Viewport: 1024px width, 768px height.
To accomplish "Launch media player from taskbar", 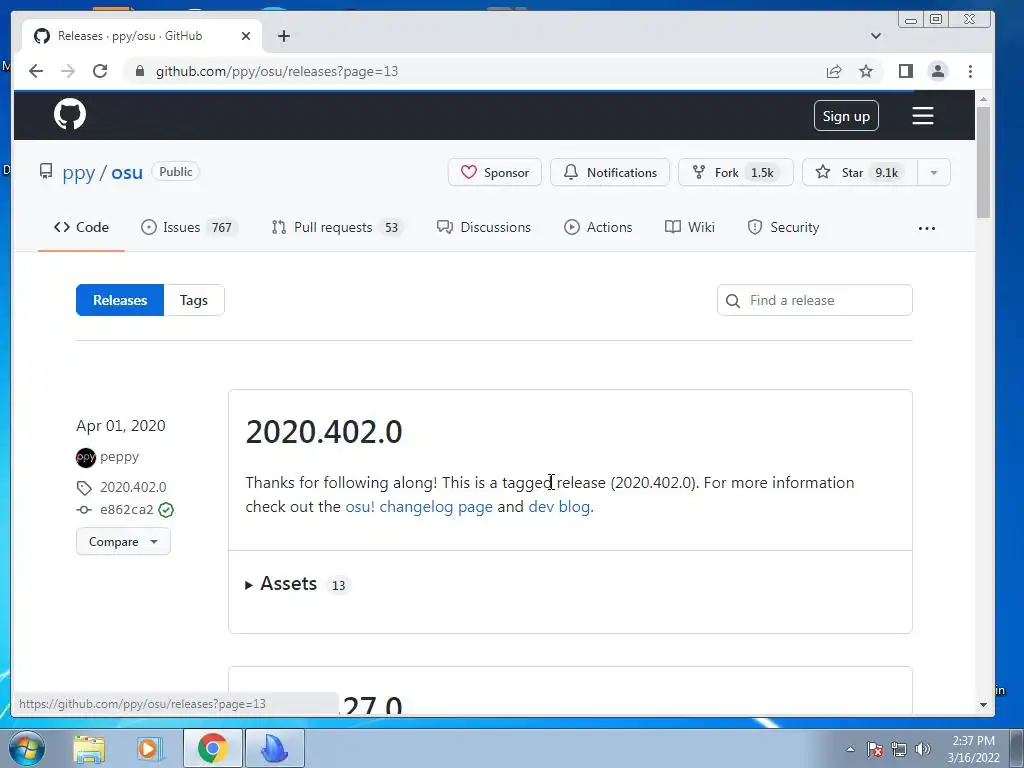I will 149,748.
